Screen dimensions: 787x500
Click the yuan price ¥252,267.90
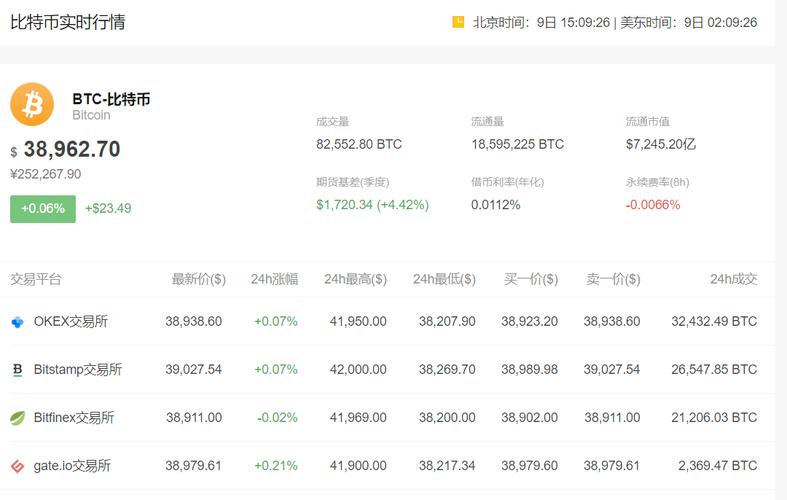click(x=46, y=174)
